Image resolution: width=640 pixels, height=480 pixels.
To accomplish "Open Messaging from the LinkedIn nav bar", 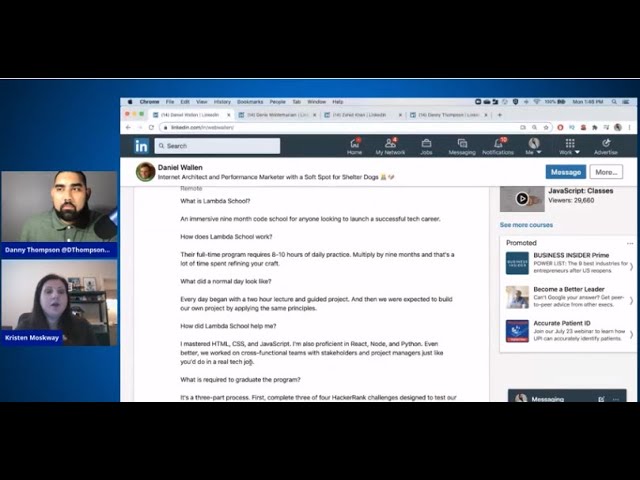I will click(x=462, y=147).
